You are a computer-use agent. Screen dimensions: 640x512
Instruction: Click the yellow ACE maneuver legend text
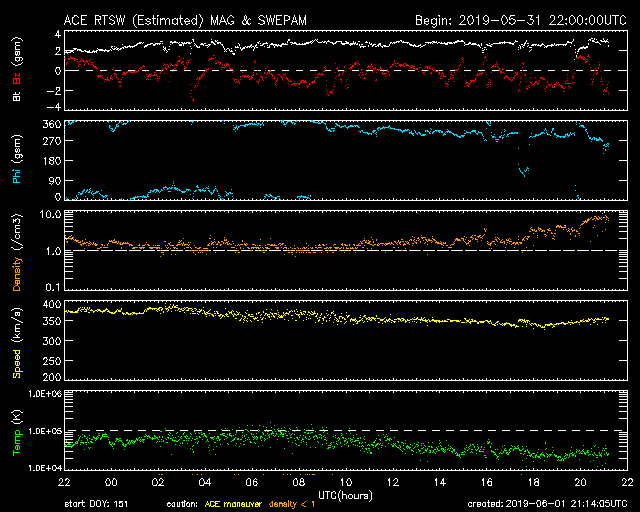tap(233, 504)
